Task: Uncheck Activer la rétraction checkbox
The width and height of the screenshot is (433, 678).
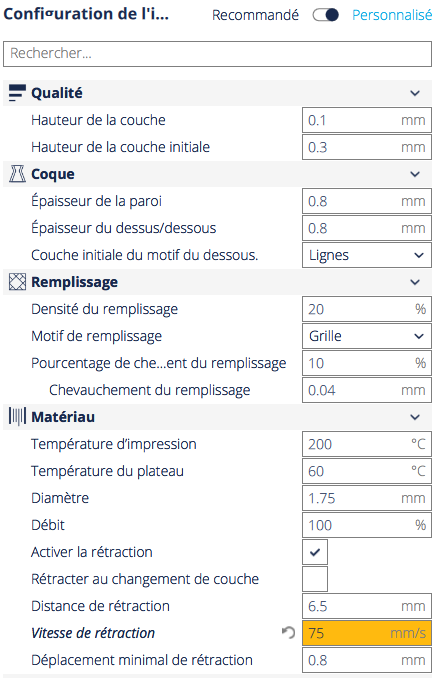Action: tap(315, 552)
